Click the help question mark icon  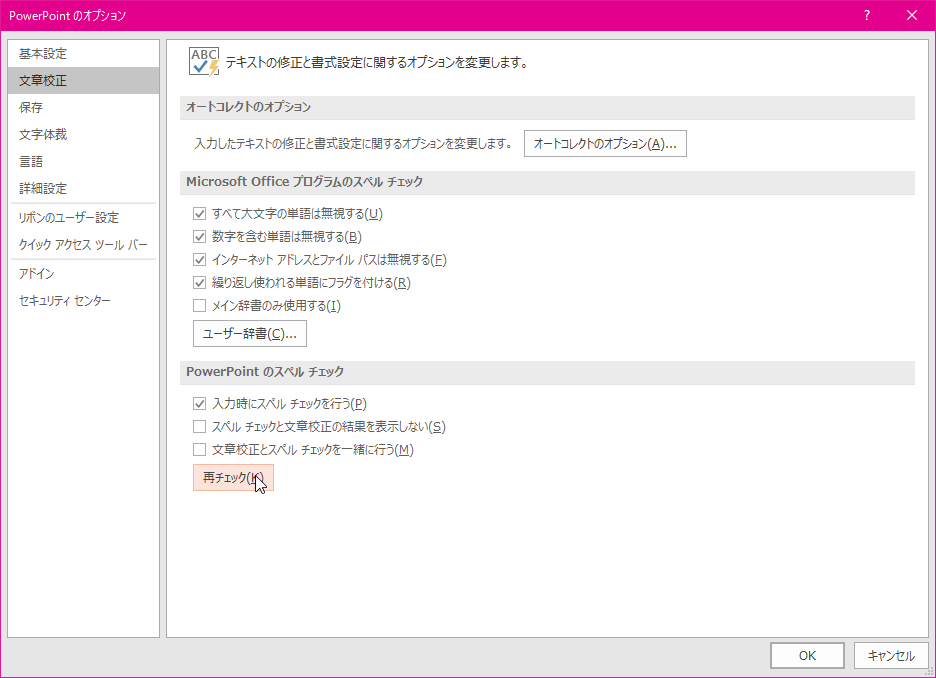(867, 16)
